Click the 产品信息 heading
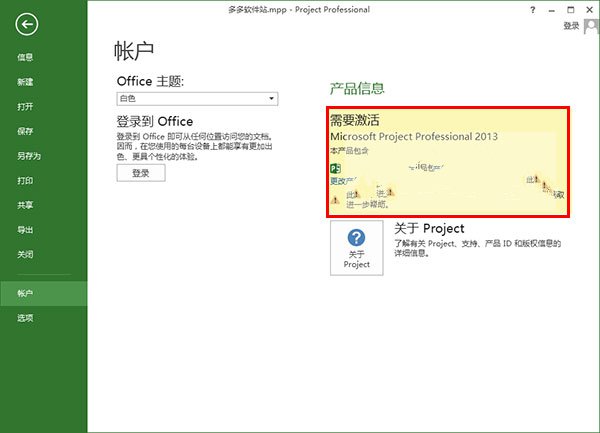This screenshot has height=433, width=600. click(x=357, y=88)
